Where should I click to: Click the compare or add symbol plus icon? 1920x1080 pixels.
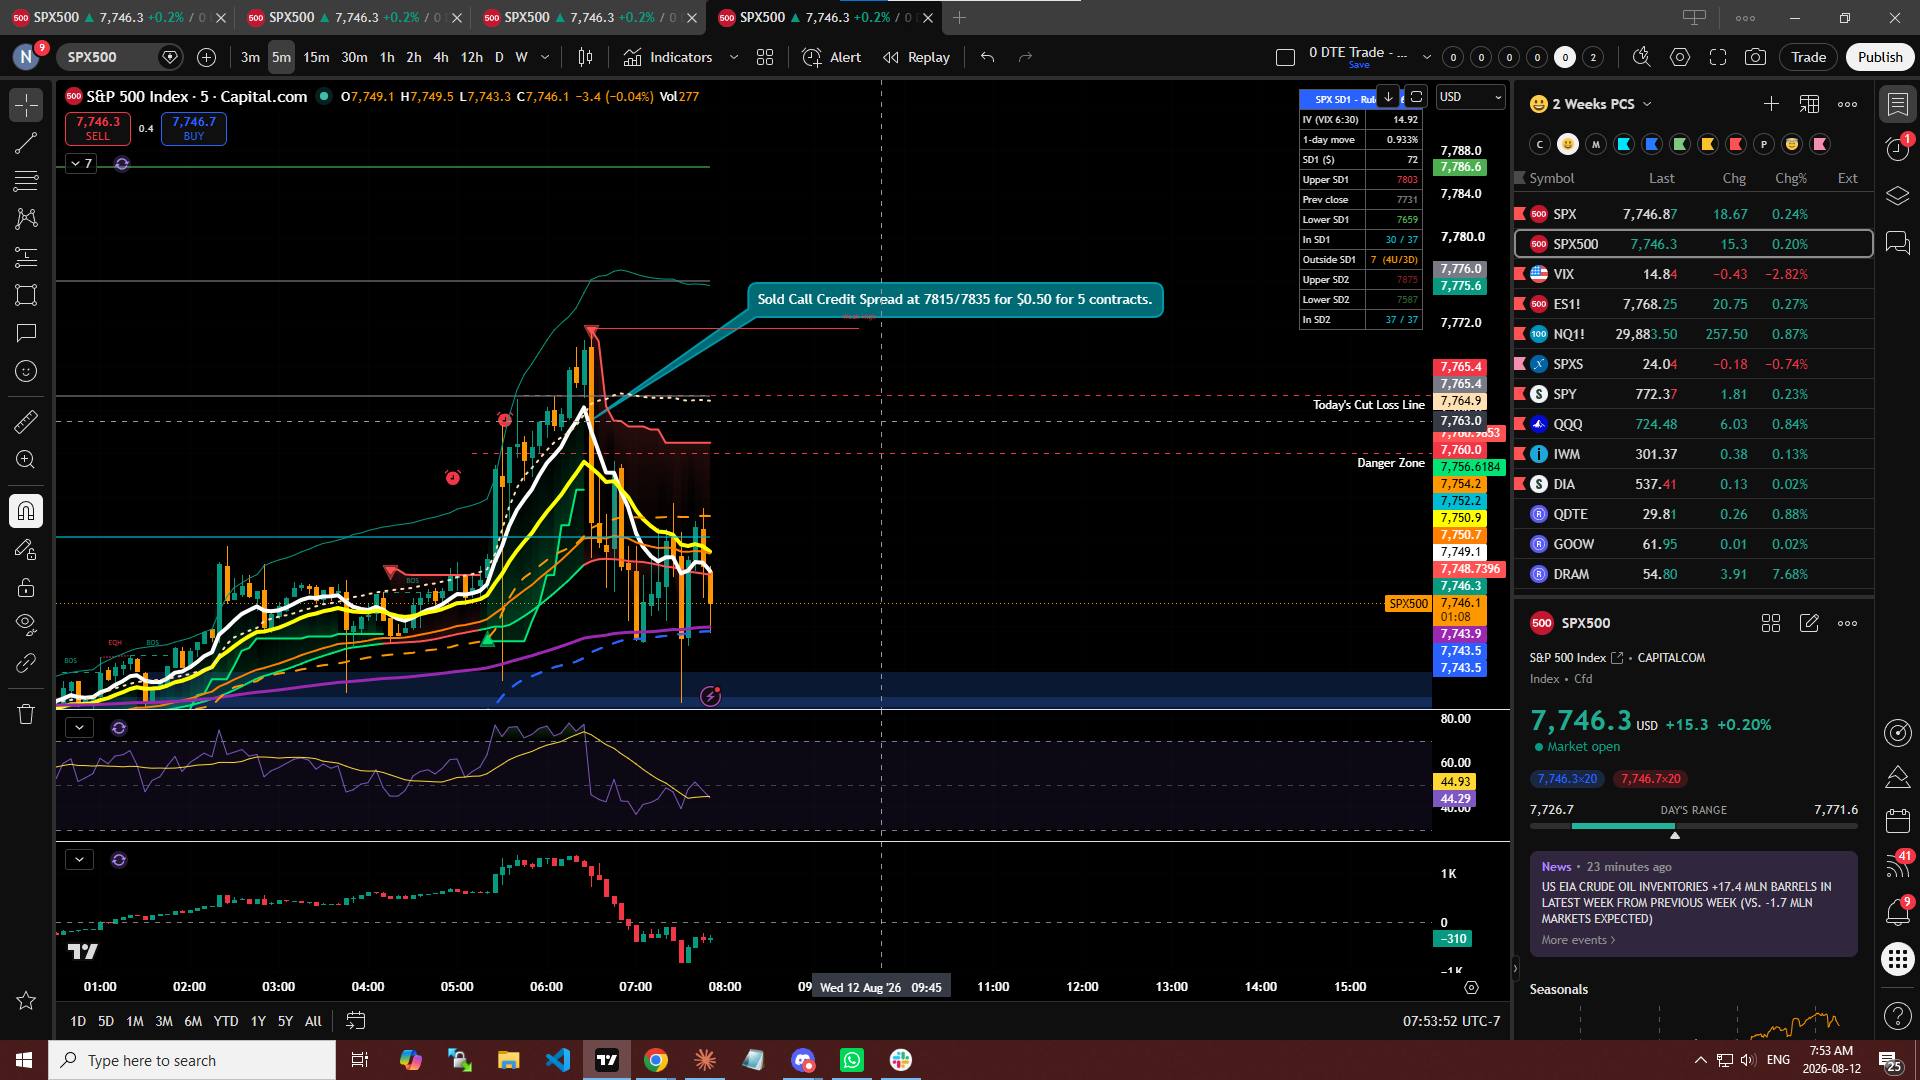click(207, 58)
